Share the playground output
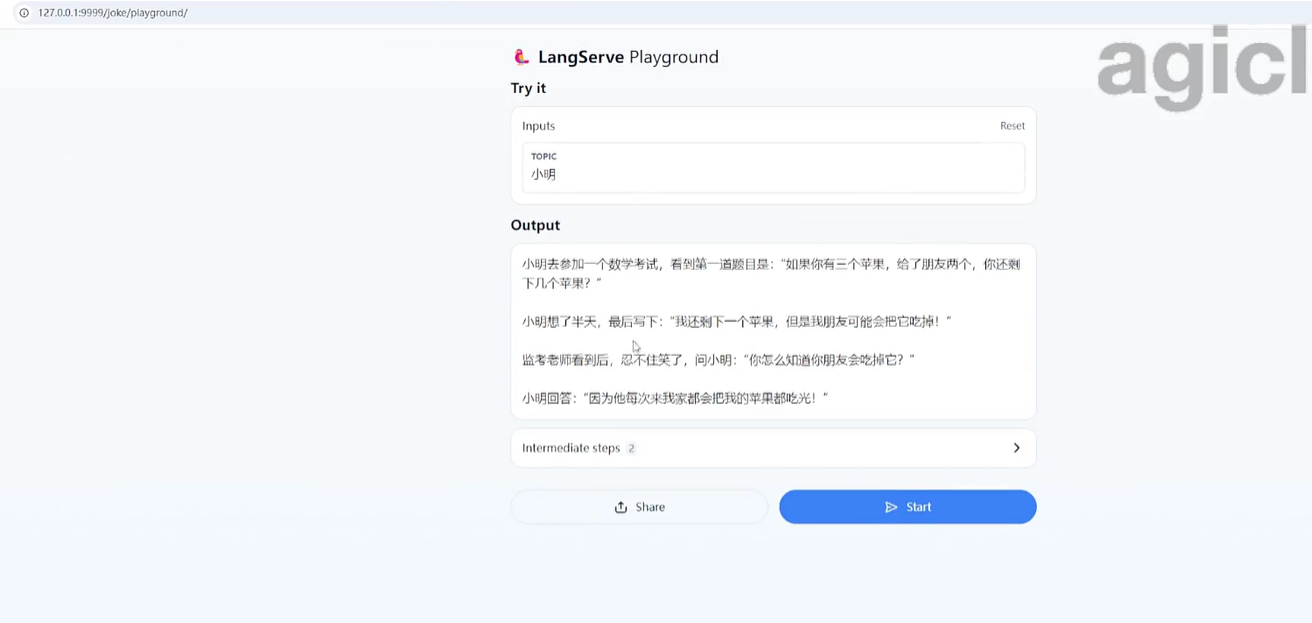 (639, 507)
